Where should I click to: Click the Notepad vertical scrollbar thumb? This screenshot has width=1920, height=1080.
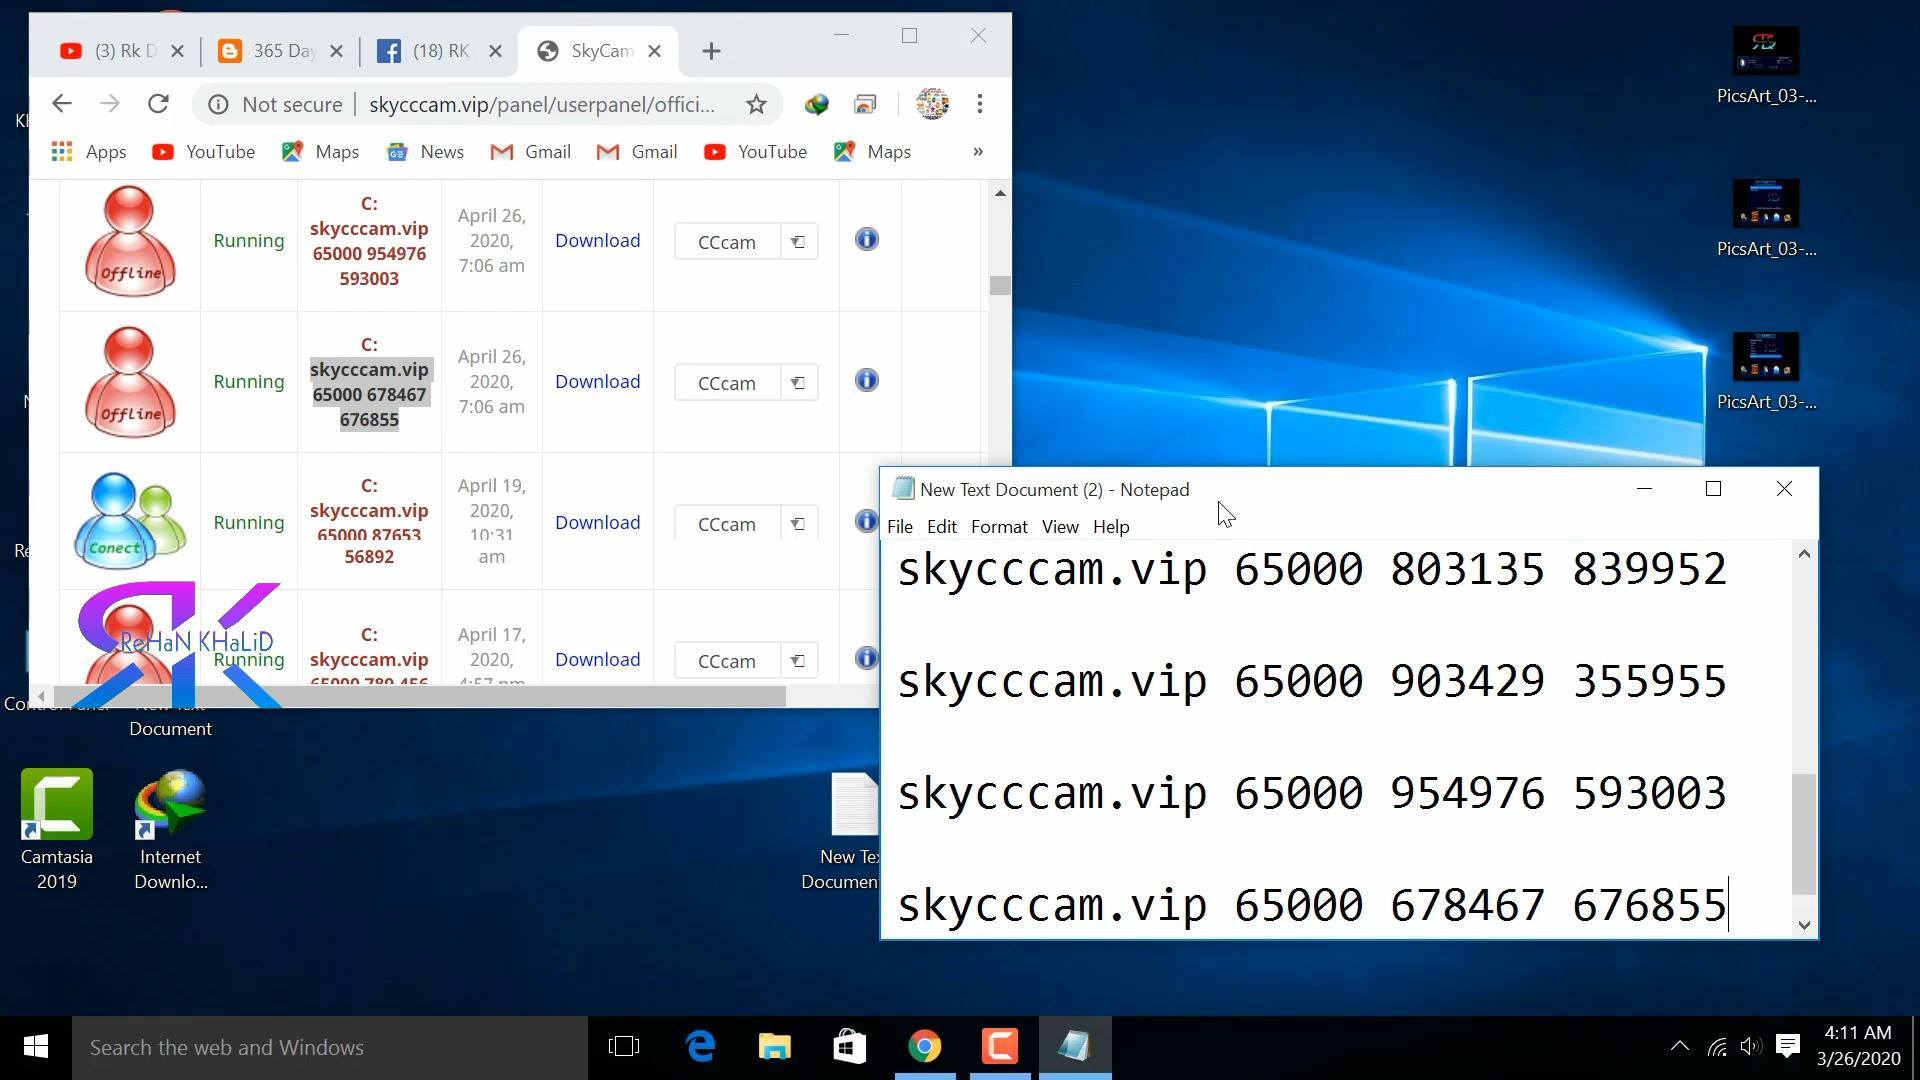coord(1803,834)
